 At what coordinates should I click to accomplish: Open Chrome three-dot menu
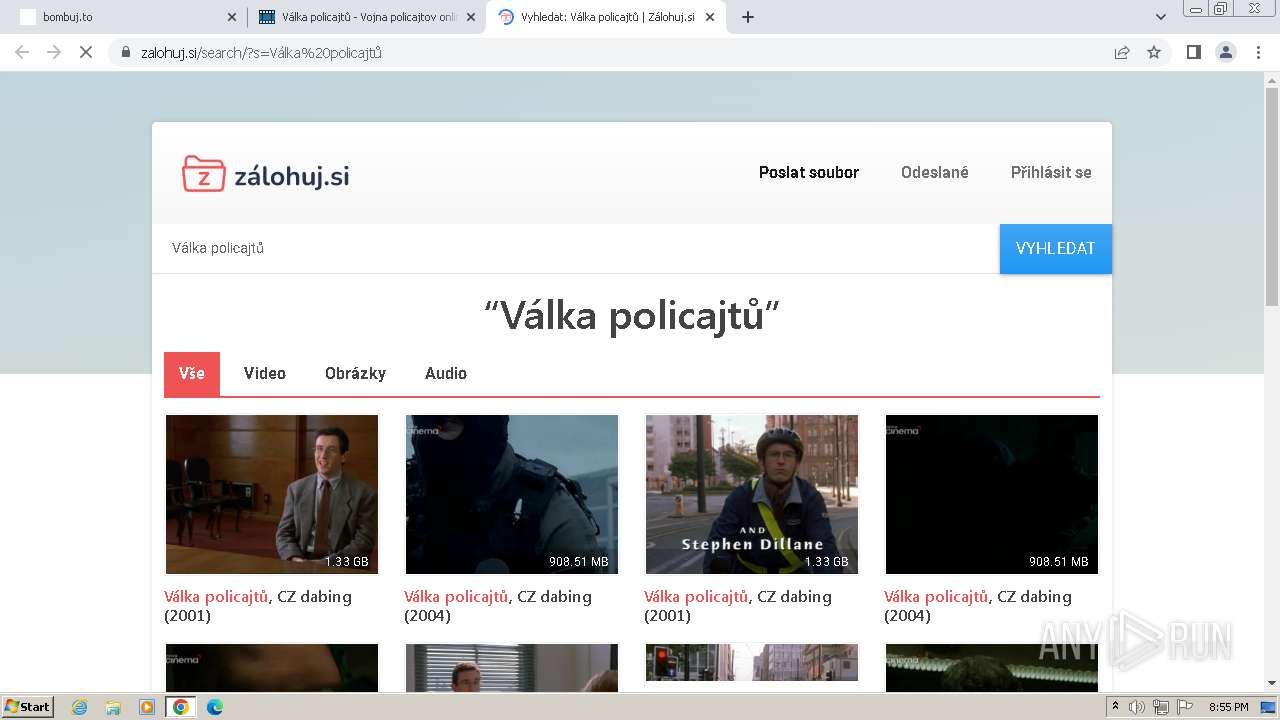pos(1258,52)
